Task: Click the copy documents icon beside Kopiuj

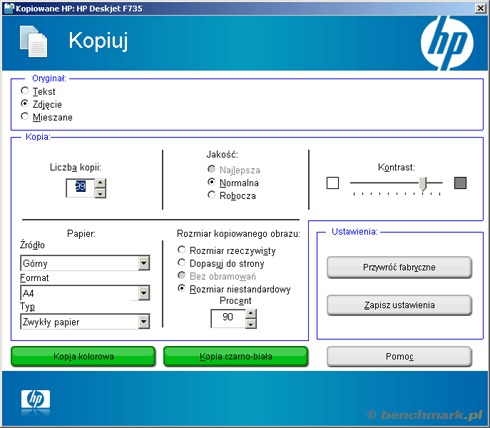Action: (33, 41)
